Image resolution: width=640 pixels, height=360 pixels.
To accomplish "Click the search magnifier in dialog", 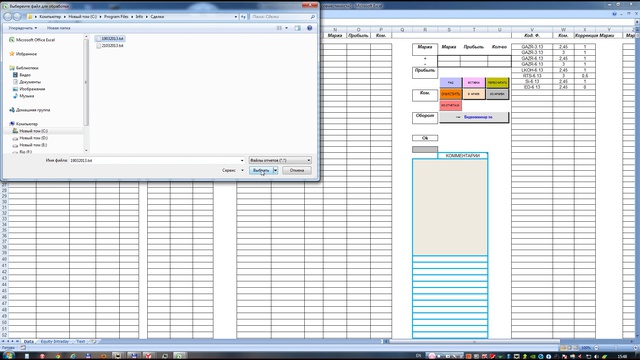I will 313,17.
